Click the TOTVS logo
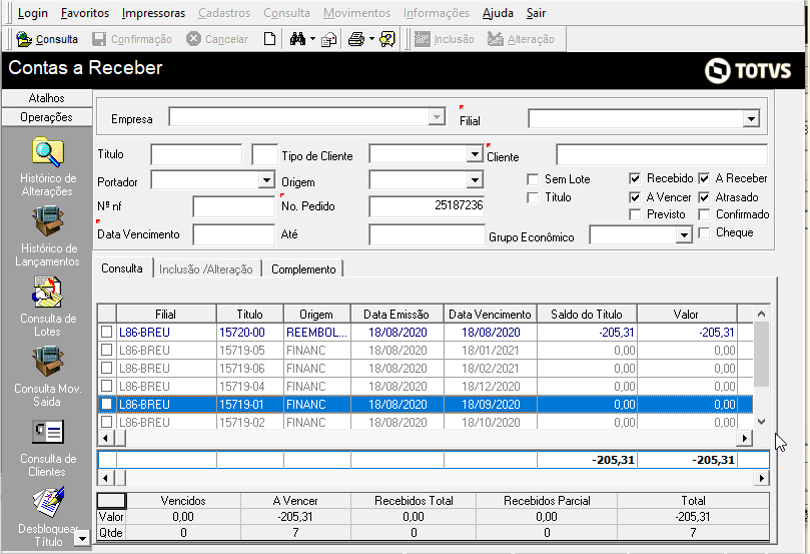 747,70
